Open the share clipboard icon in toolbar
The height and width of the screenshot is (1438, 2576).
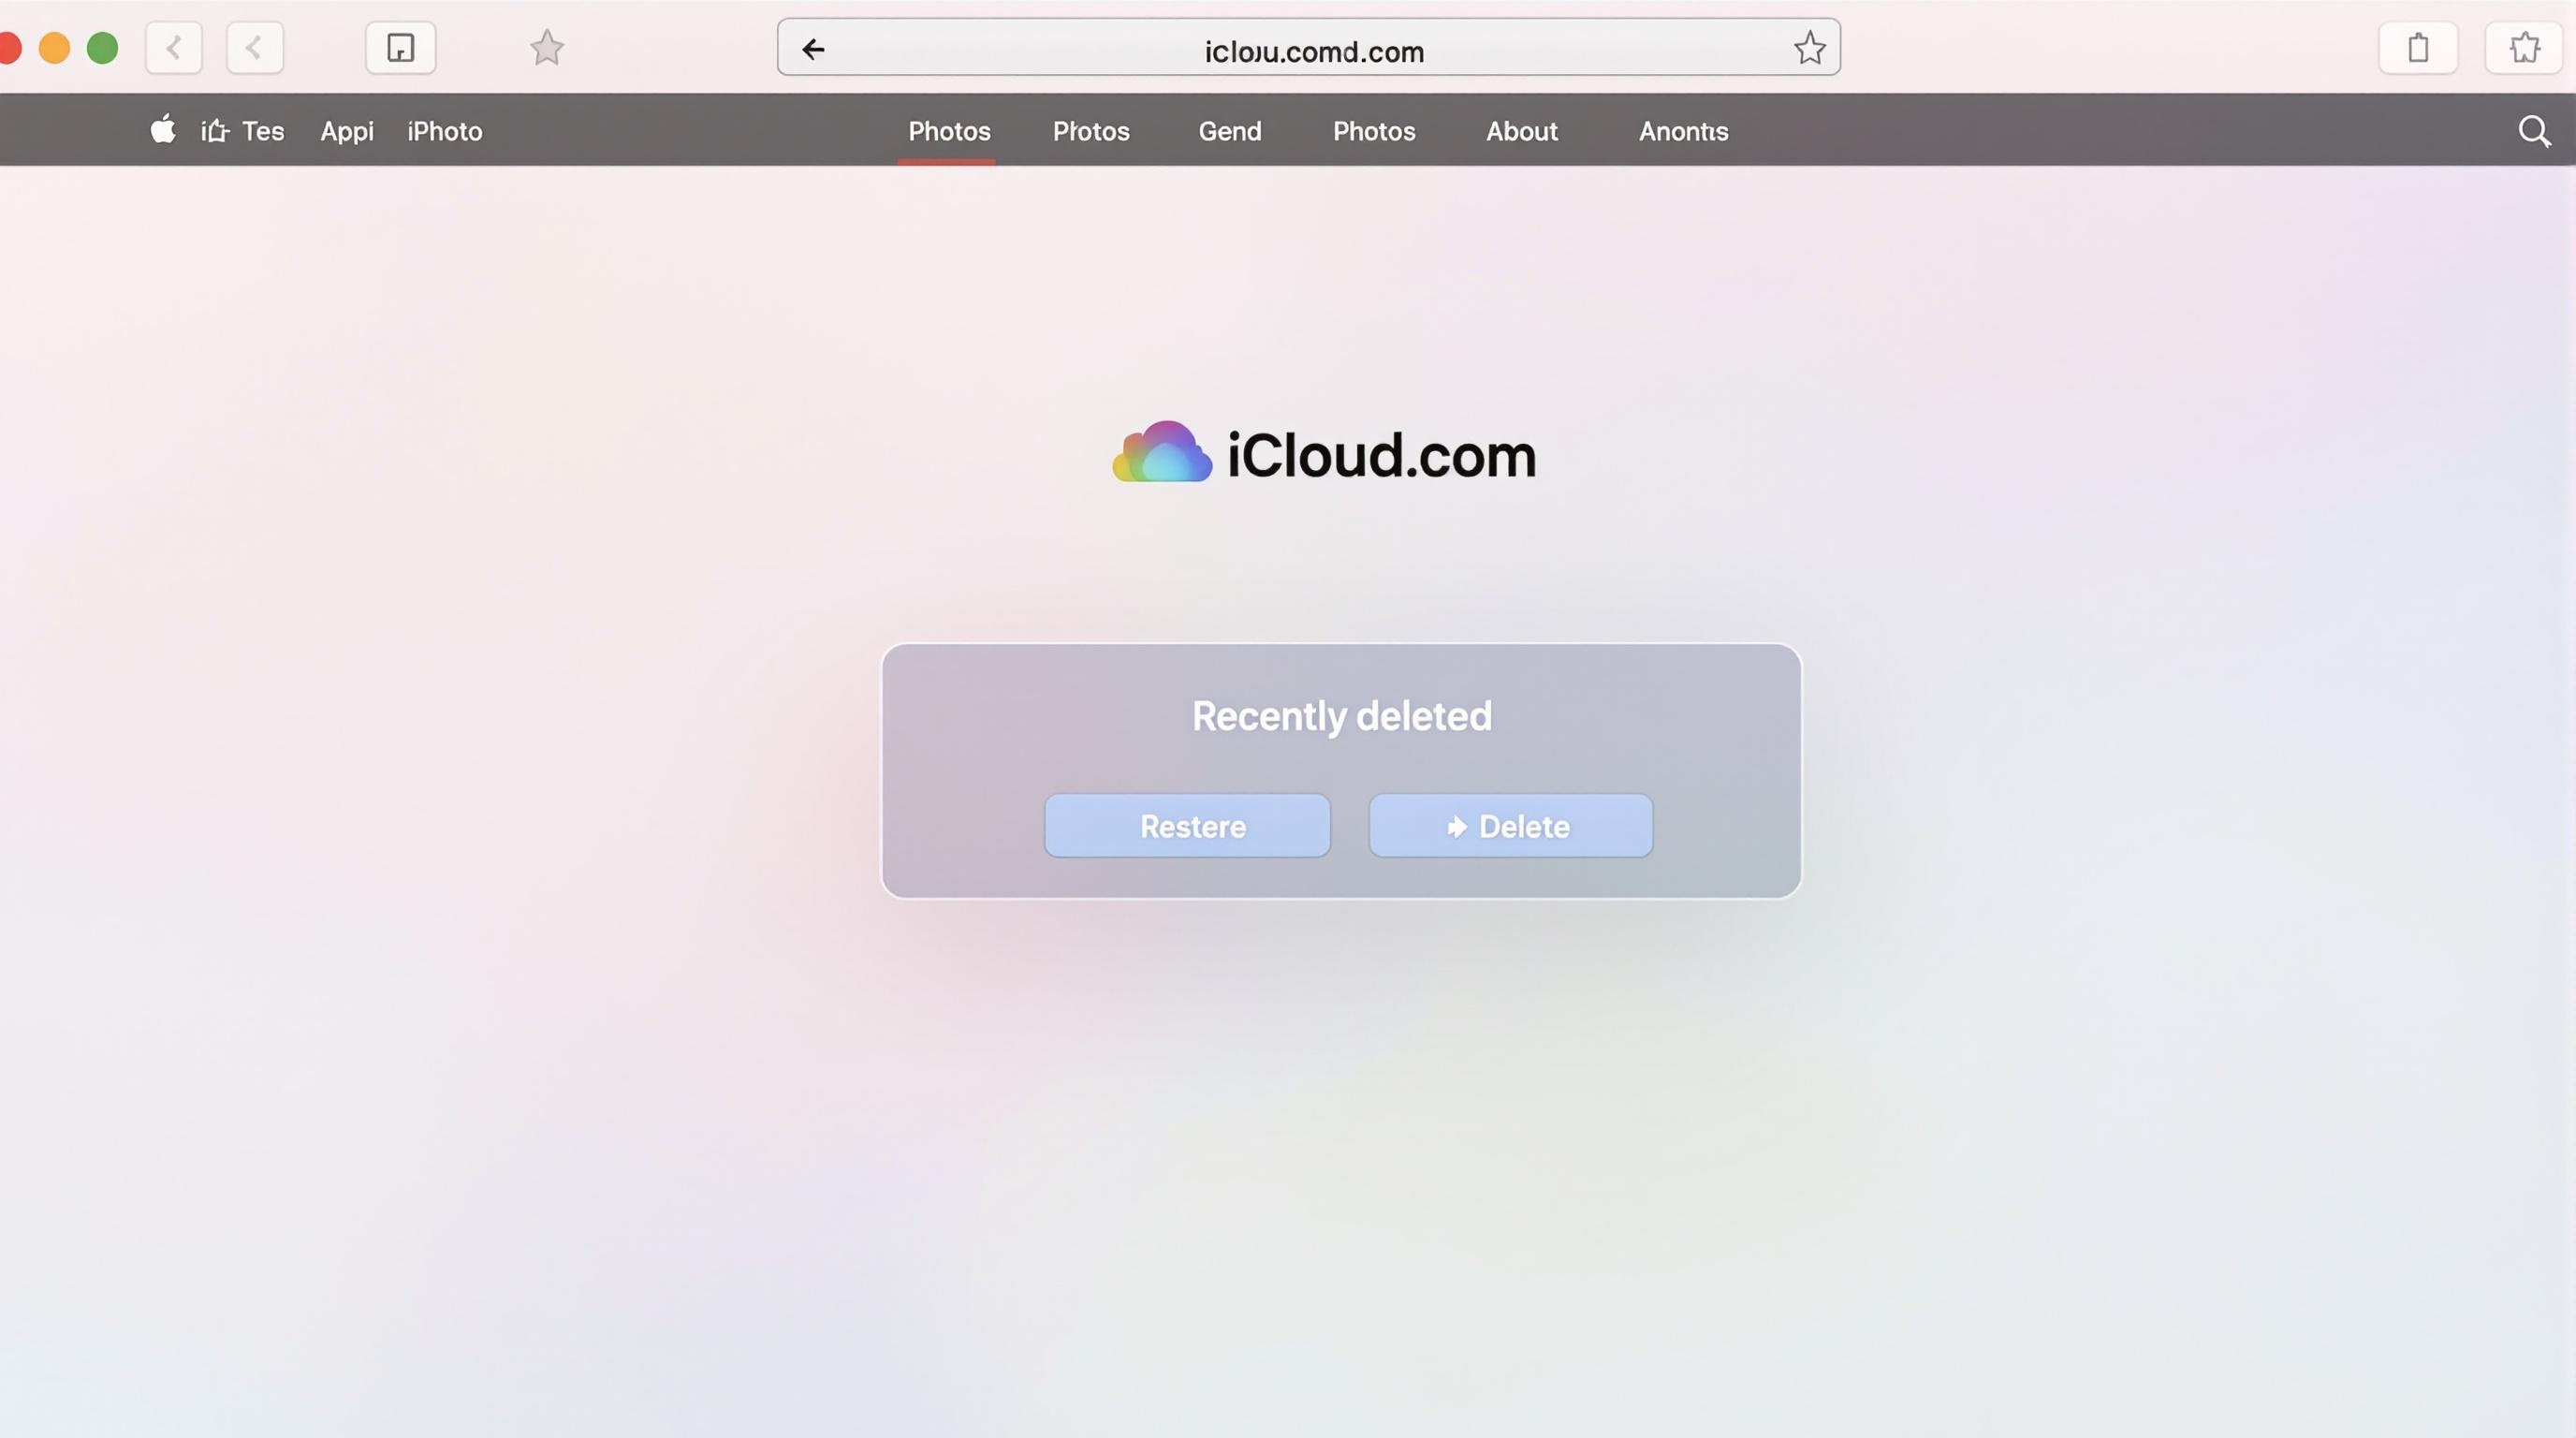point(2418,48)
